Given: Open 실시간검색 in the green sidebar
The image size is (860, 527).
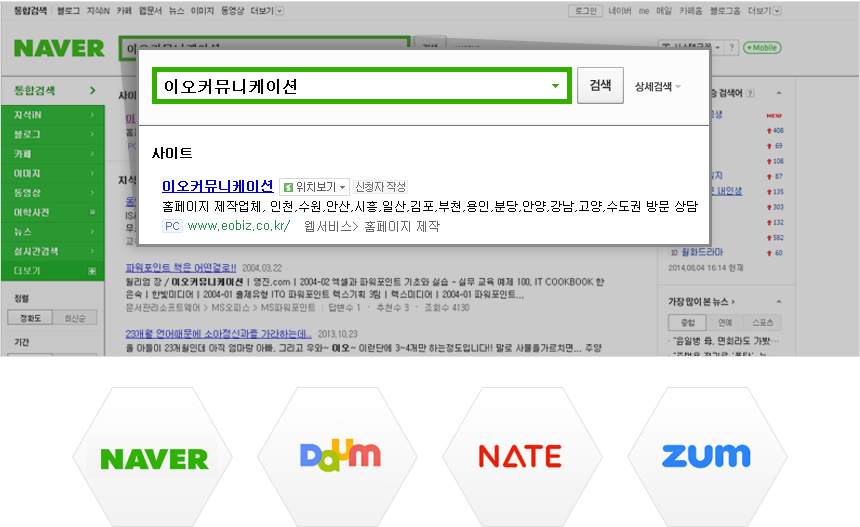Looking at the screenshot, I should coord(53,251).
